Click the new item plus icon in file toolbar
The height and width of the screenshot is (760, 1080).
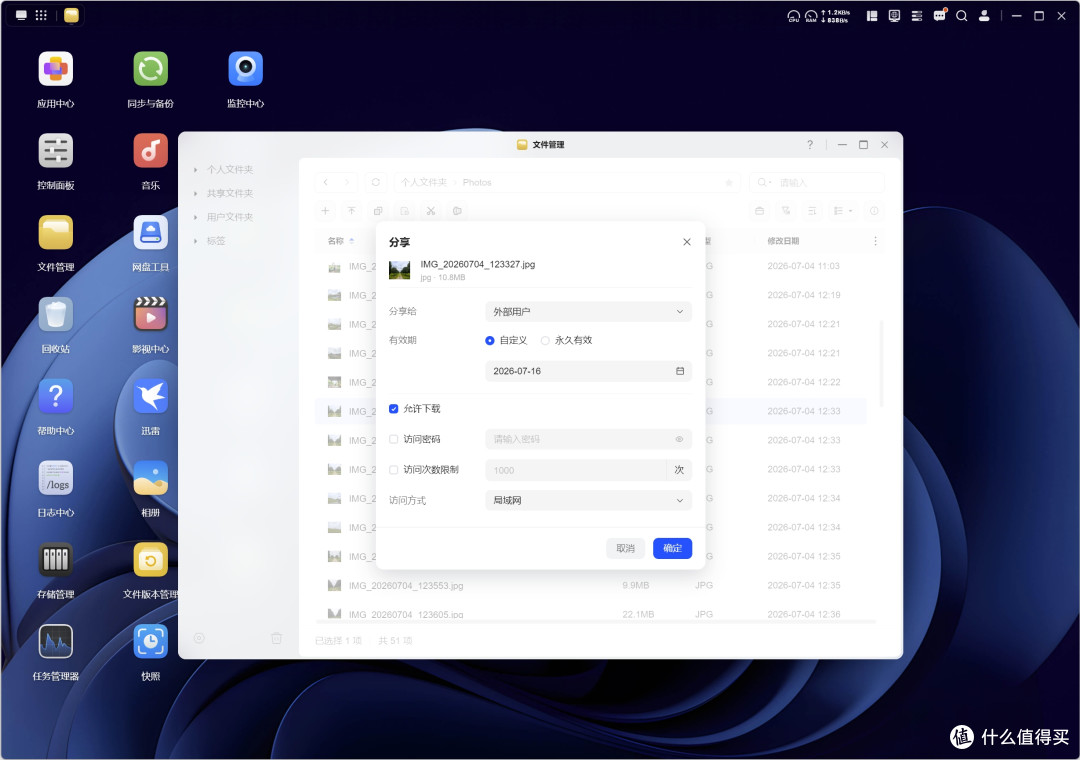(x=325, y=211)
